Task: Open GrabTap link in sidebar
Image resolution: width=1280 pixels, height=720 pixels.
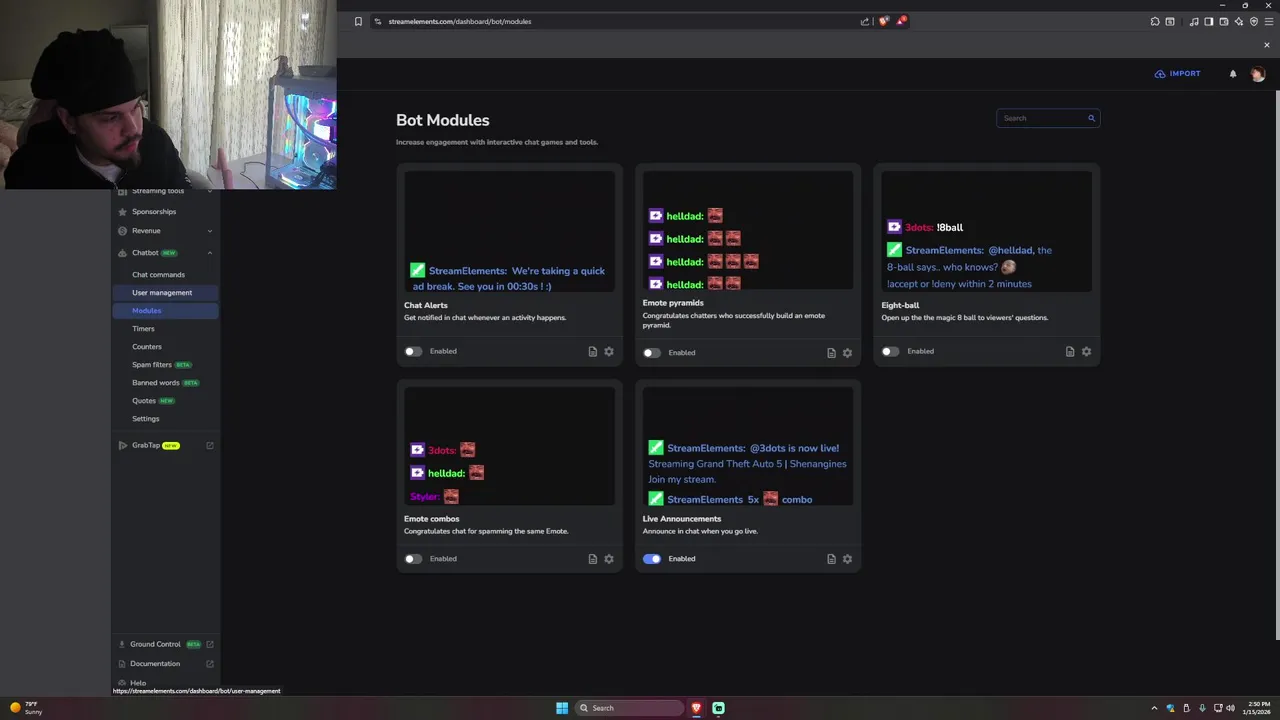Action: pyautogui.click(x=146, y=445)
